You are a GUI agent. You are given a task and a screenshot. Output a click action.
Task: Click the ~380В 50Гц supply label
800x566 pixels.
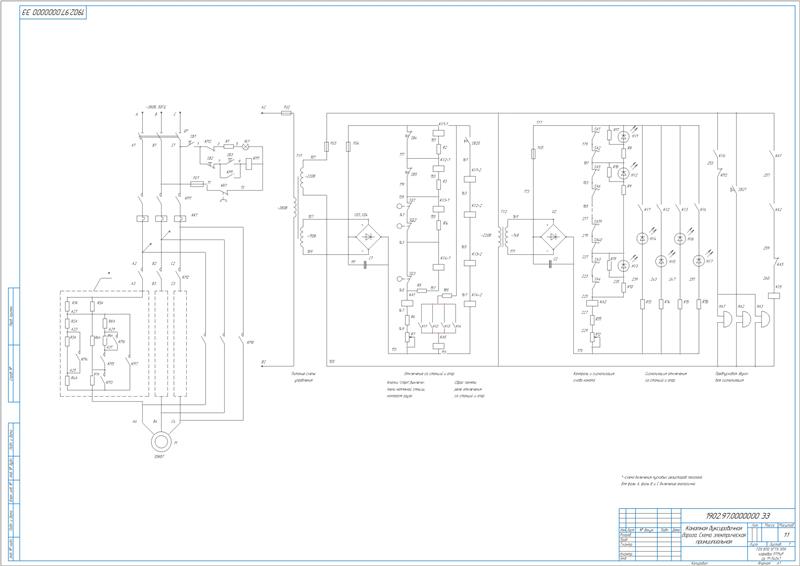click(x=156, y=107)
